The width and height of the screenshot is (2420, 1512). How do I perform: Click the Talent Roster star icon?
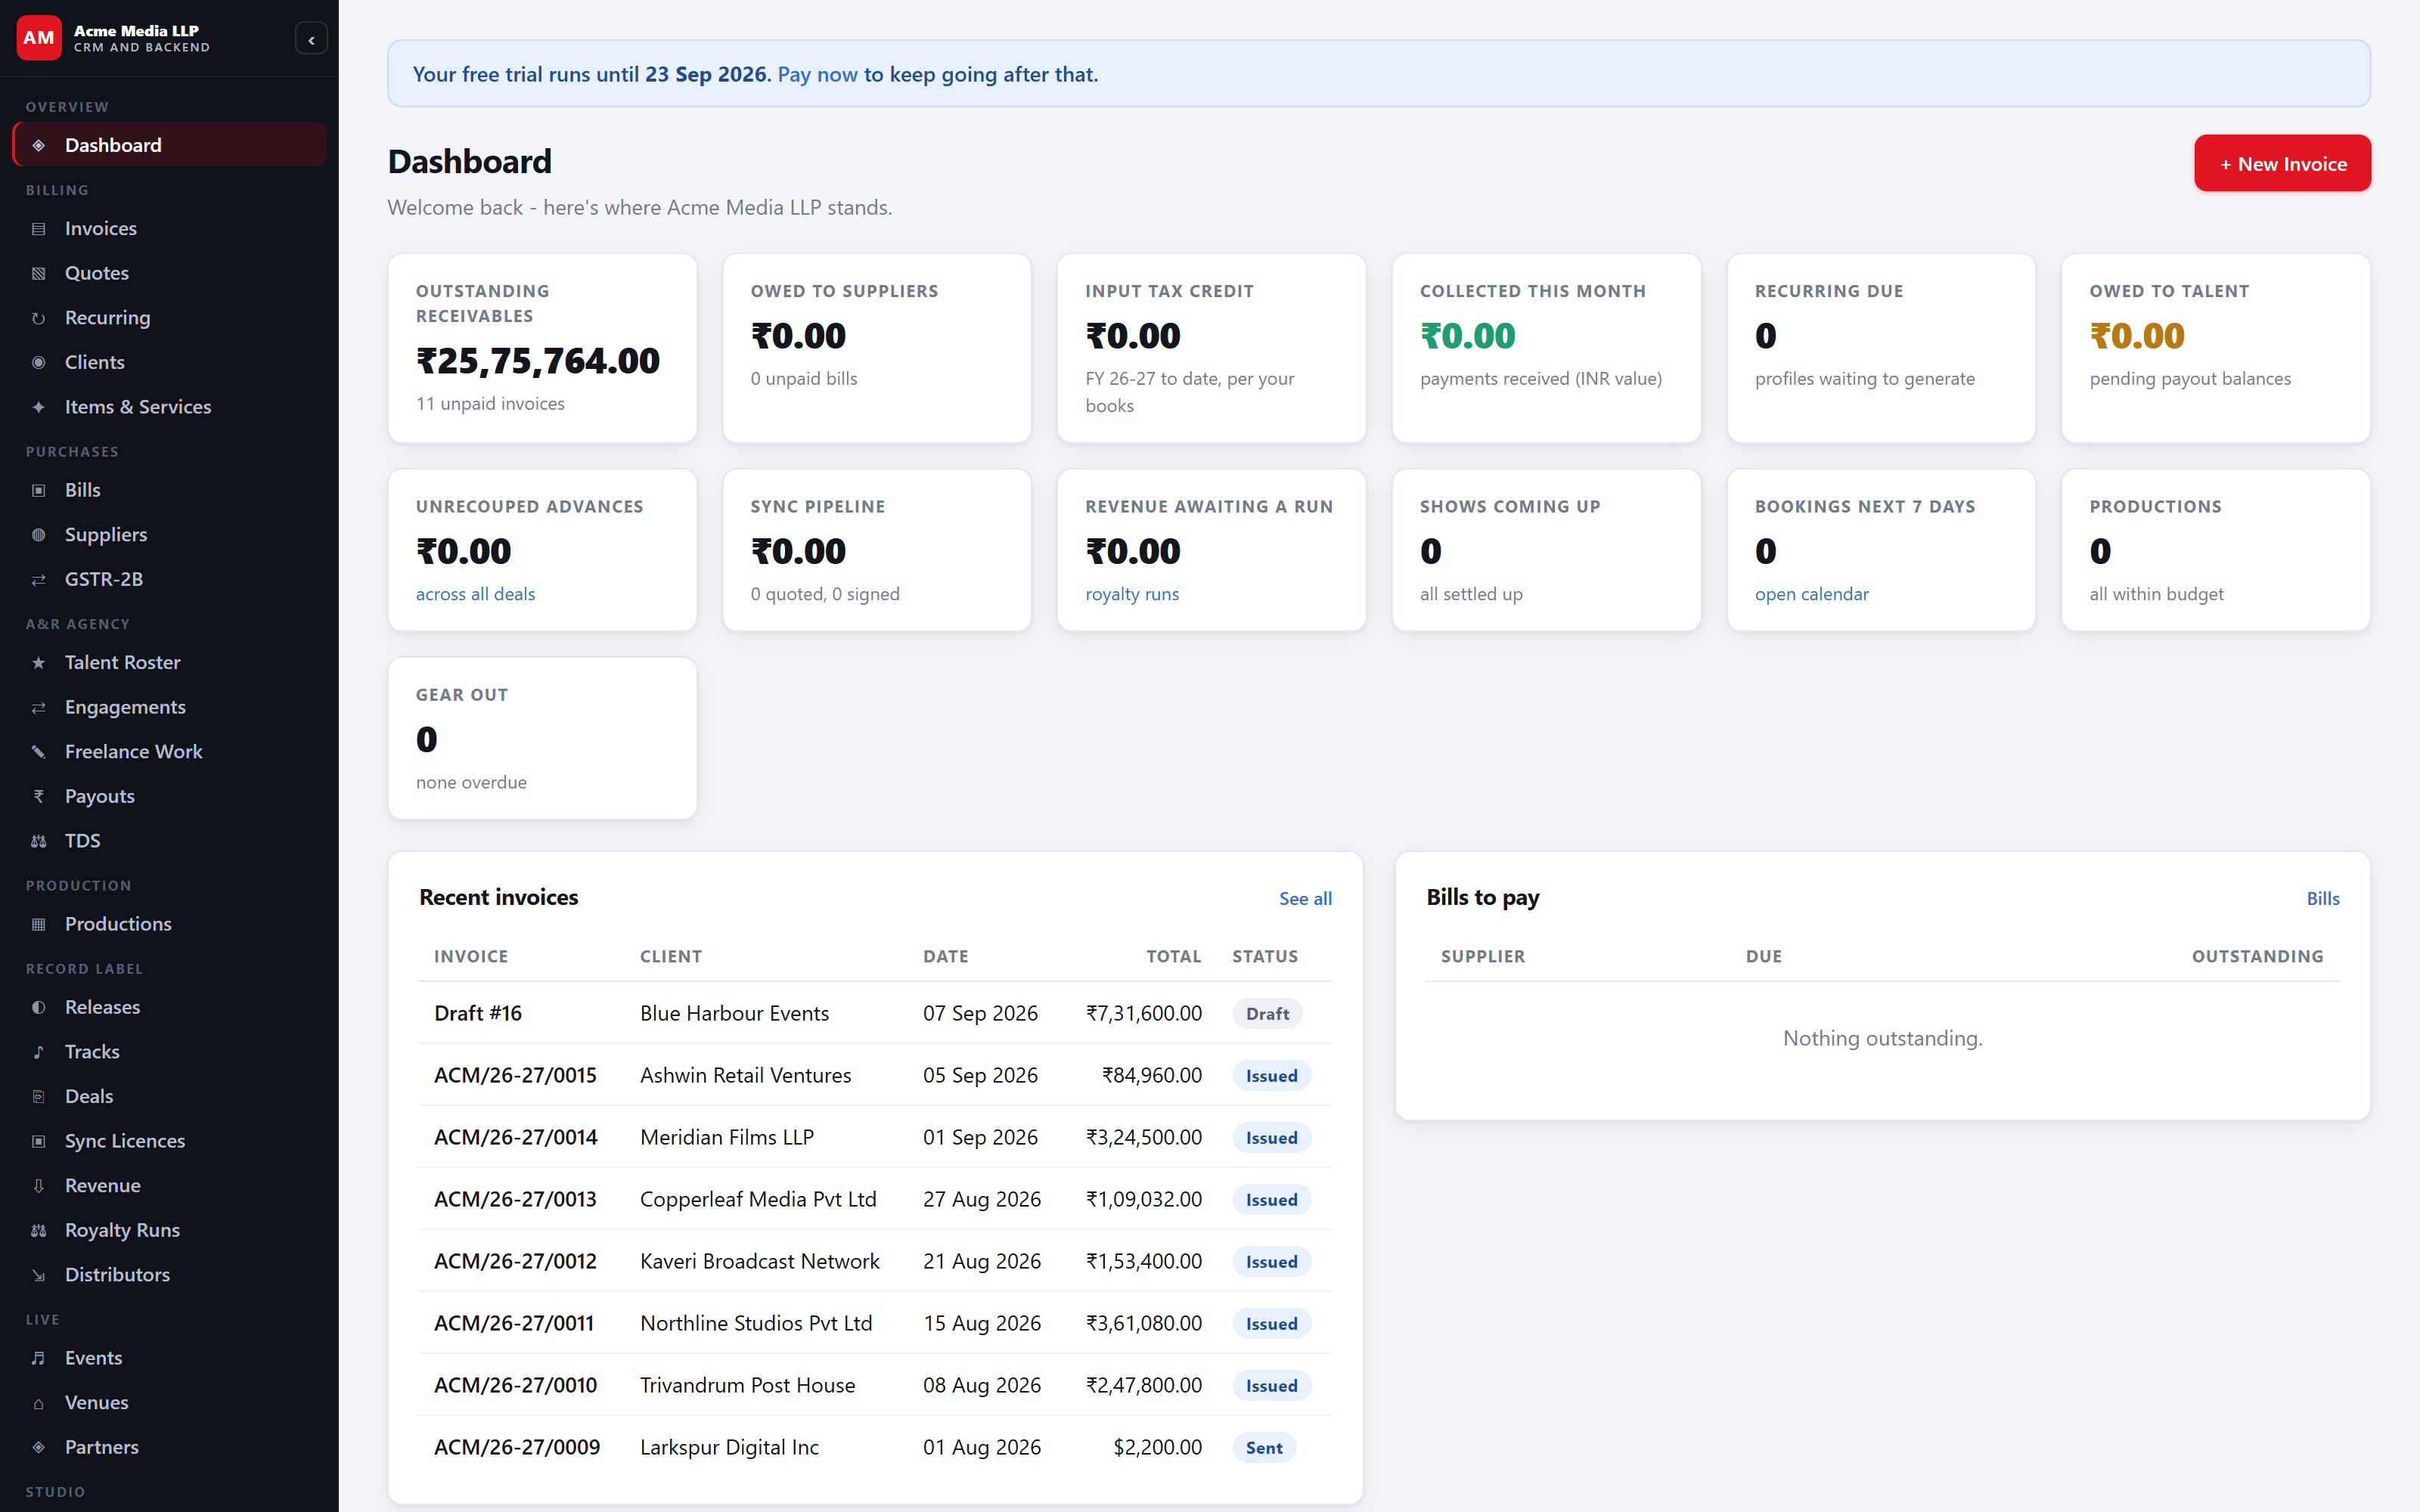tap(39, 663)
